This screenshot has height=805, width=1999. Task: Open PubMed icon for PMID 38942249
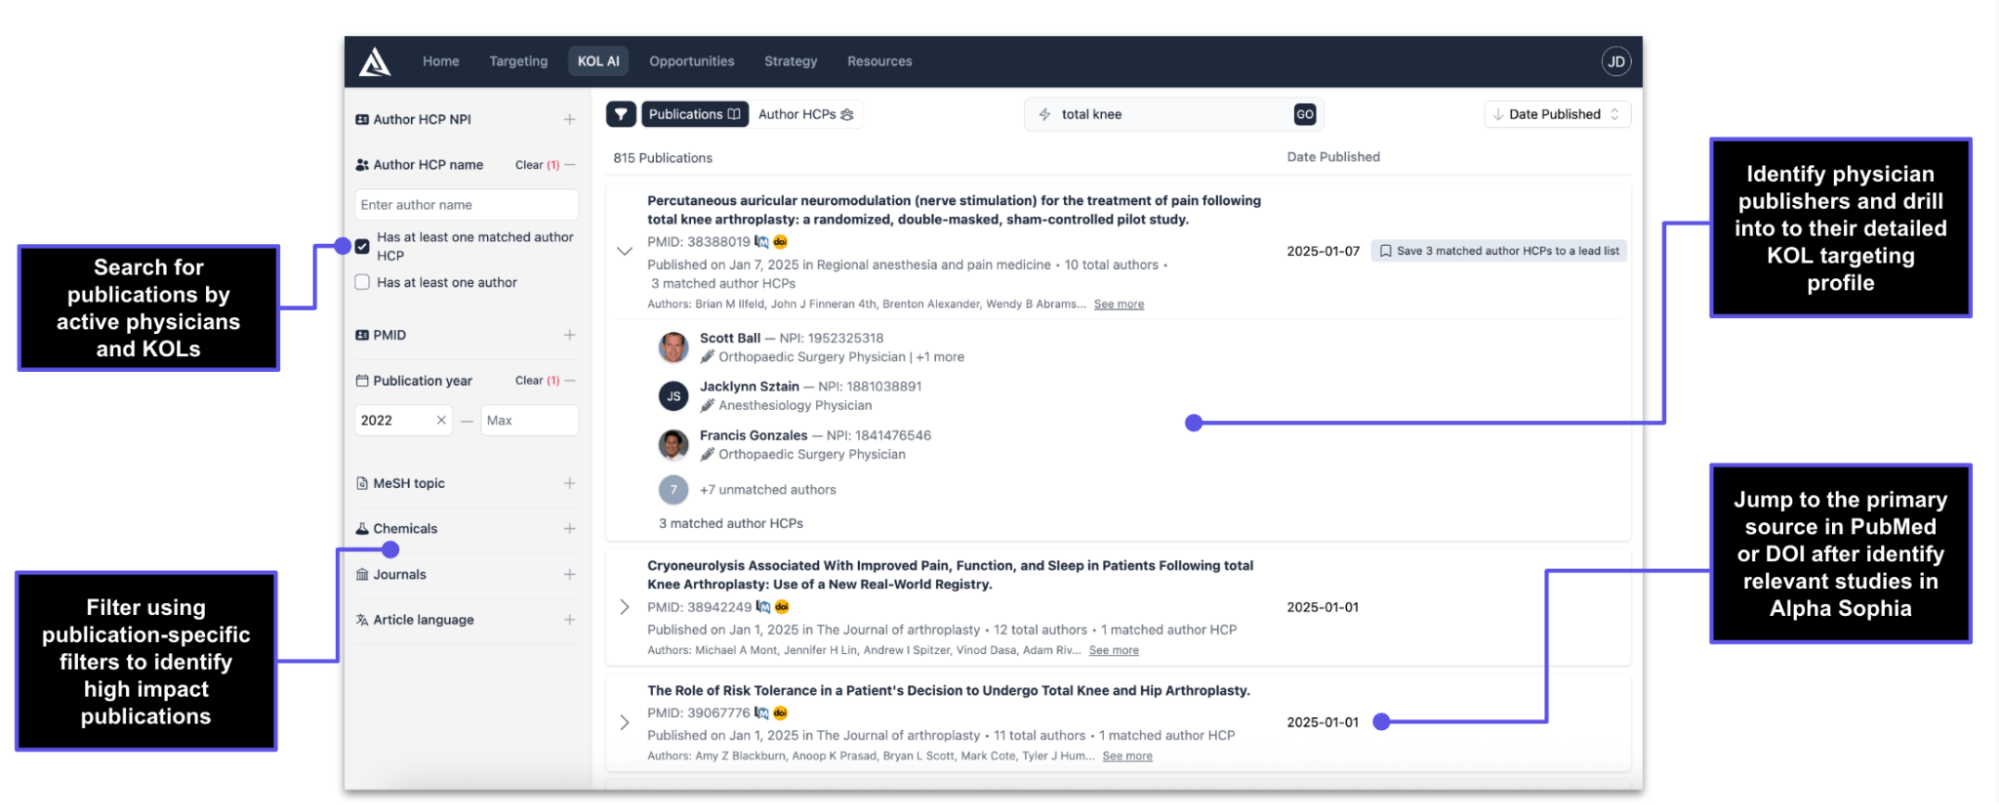pyautogui.click(x=763, y=607)
